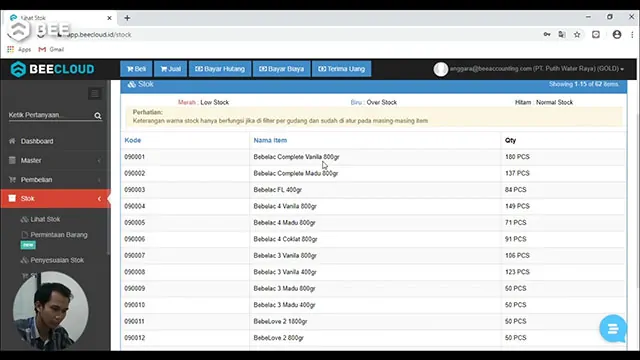Sort by Nama Item column header
The height and width of the screenshot is (360, 640).
[270, 140]
